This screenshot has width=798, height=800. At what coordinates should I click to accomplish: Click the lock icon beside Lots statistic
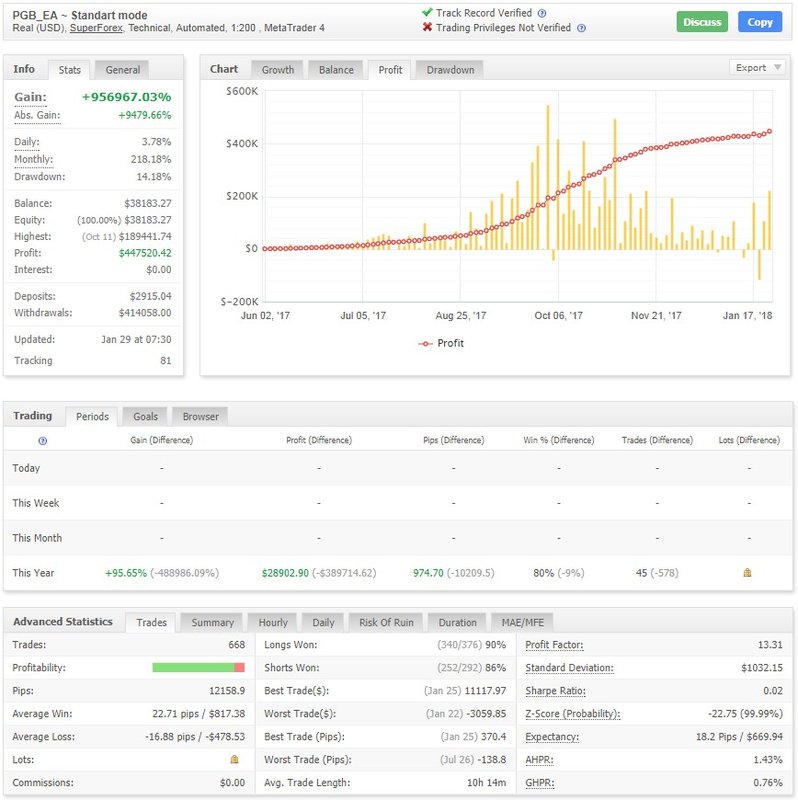tap(234, 759)
